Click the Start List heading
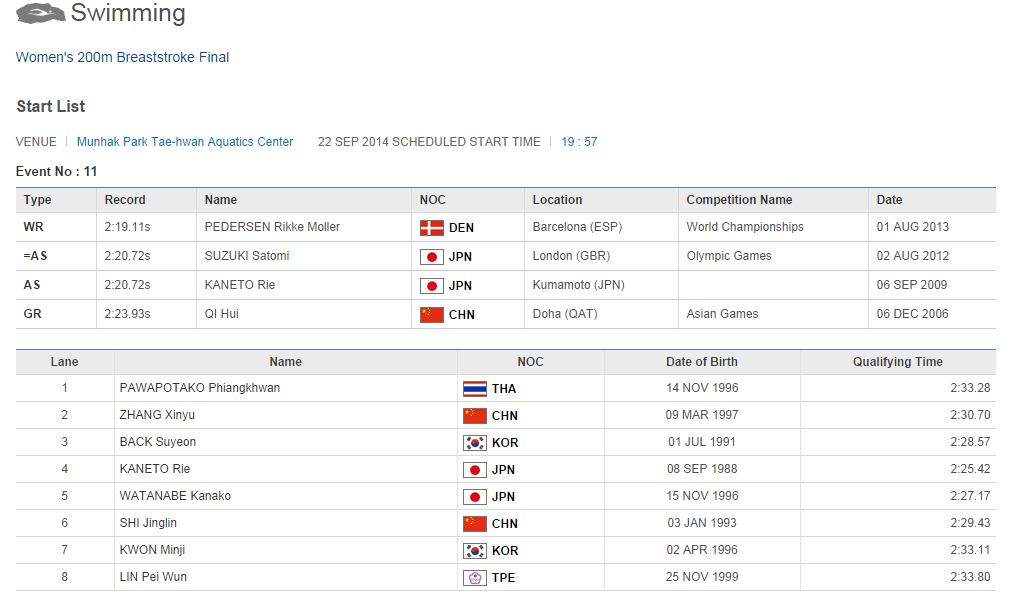This screenshot has height=592, width=1018. (x=51, y=107)
